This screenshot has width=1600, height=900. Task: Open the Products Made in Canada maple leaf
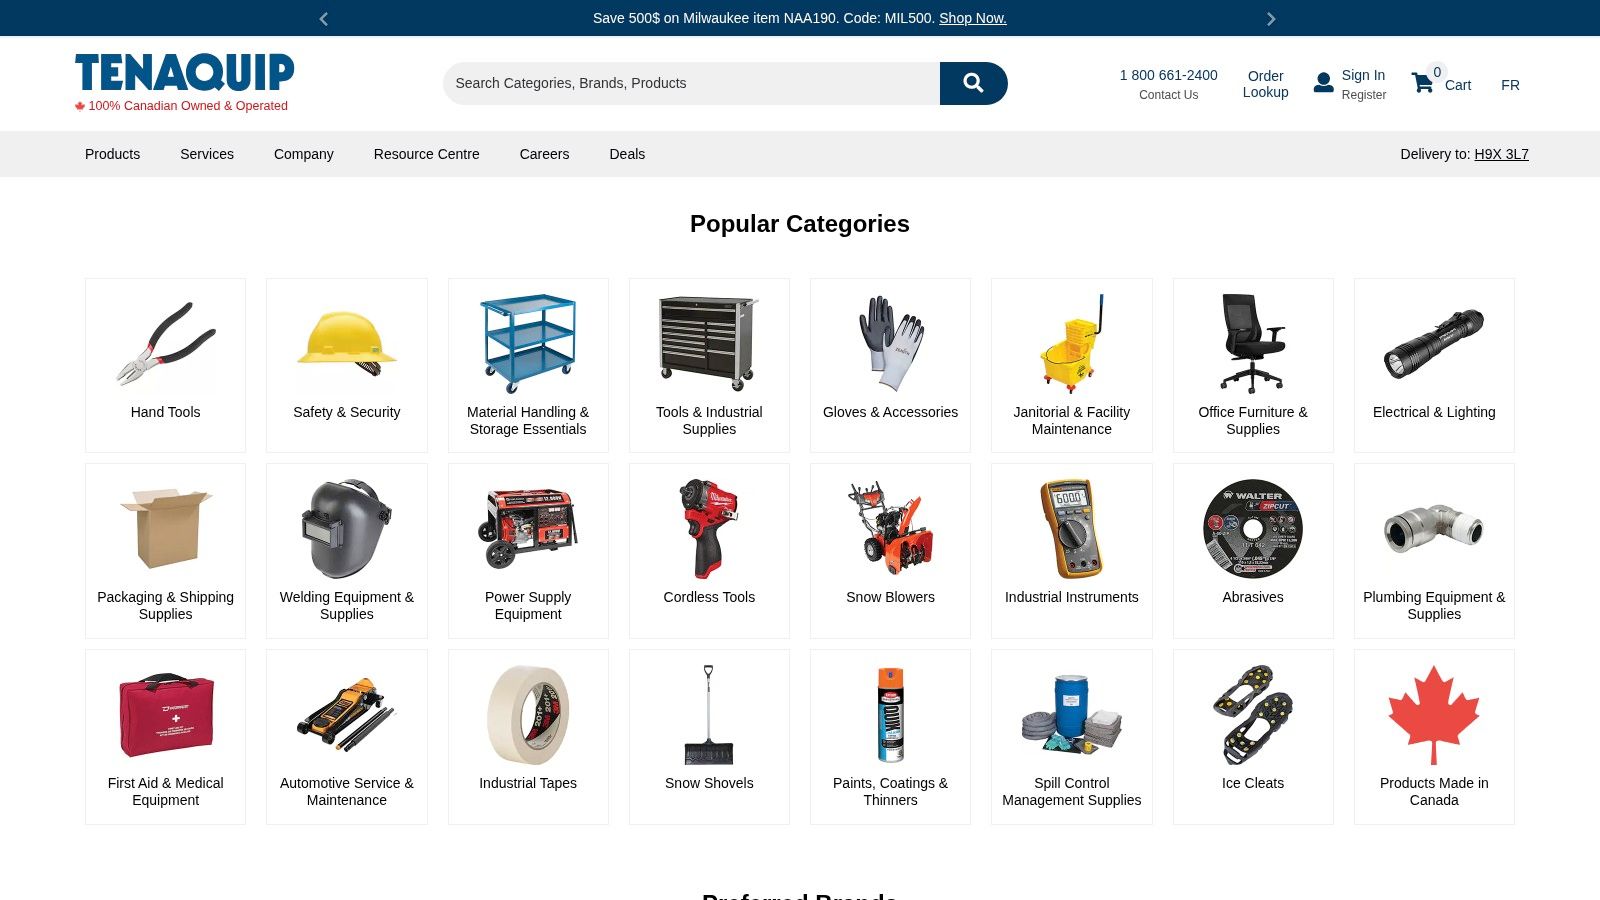pos(1434,714)
